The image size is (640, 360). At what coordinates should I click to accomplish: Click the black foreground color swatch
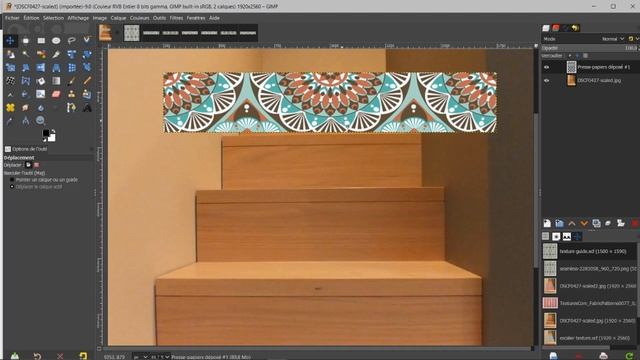(46, 133)
